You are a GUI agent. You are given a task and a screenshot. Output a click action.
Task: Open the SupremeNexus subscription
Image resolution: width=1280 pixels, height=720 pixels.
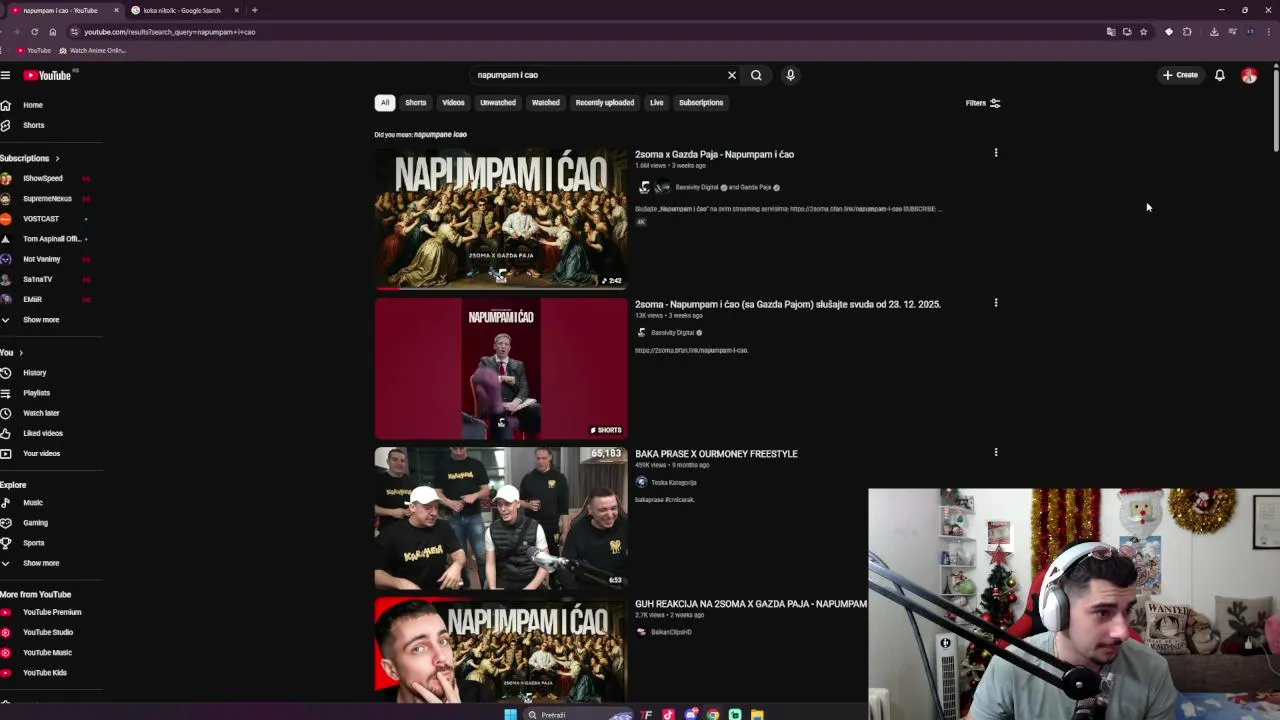pos(47,198)
